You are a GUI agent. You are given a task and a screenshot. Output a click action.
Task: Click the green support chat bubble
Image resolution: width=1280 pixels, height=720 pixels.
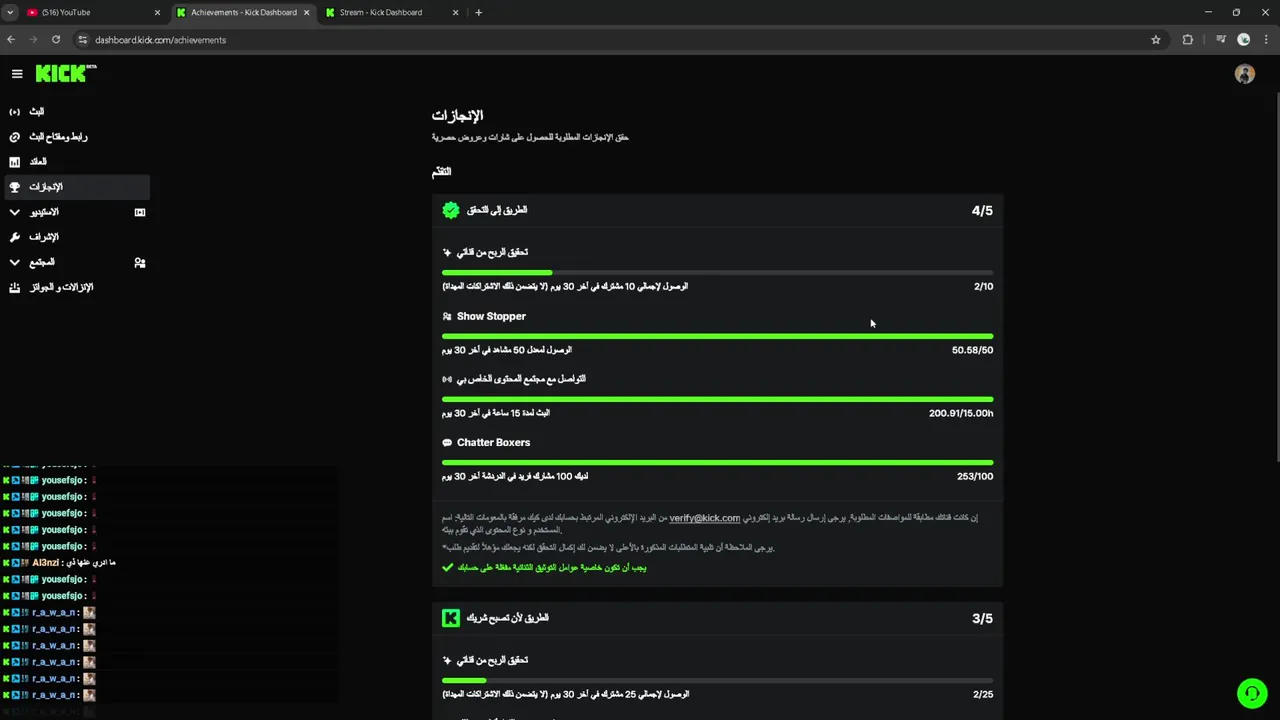click(x=1251, y=693)
